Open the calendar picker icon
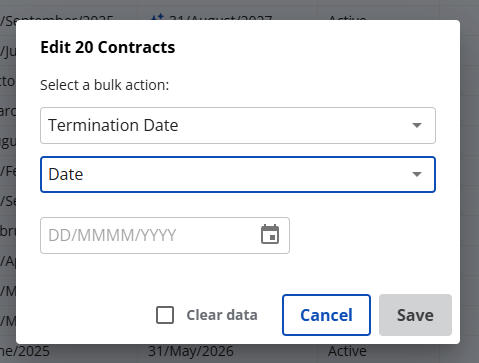 point(270,234)
